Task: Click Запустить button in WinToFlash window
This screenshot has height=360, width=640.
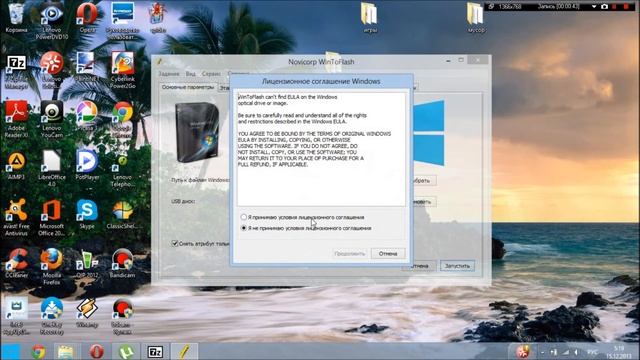Action: pyautogui.click(x=457, y=266)
